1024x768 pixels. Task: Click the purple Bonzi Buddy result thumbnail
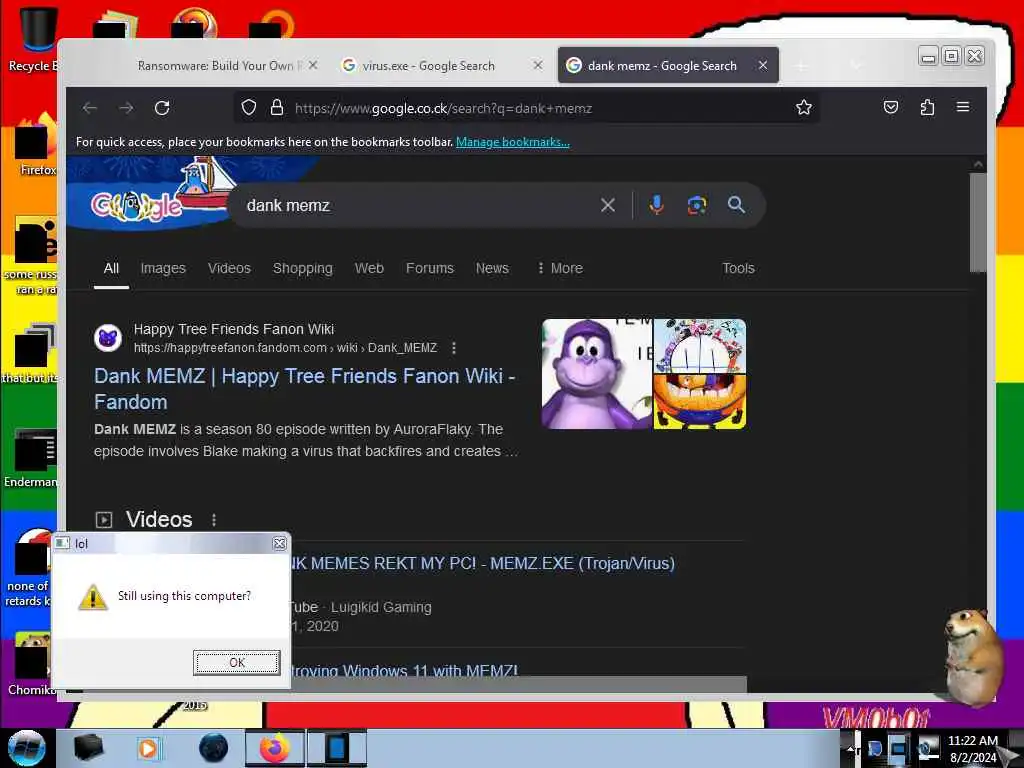[x=597, y=374]
